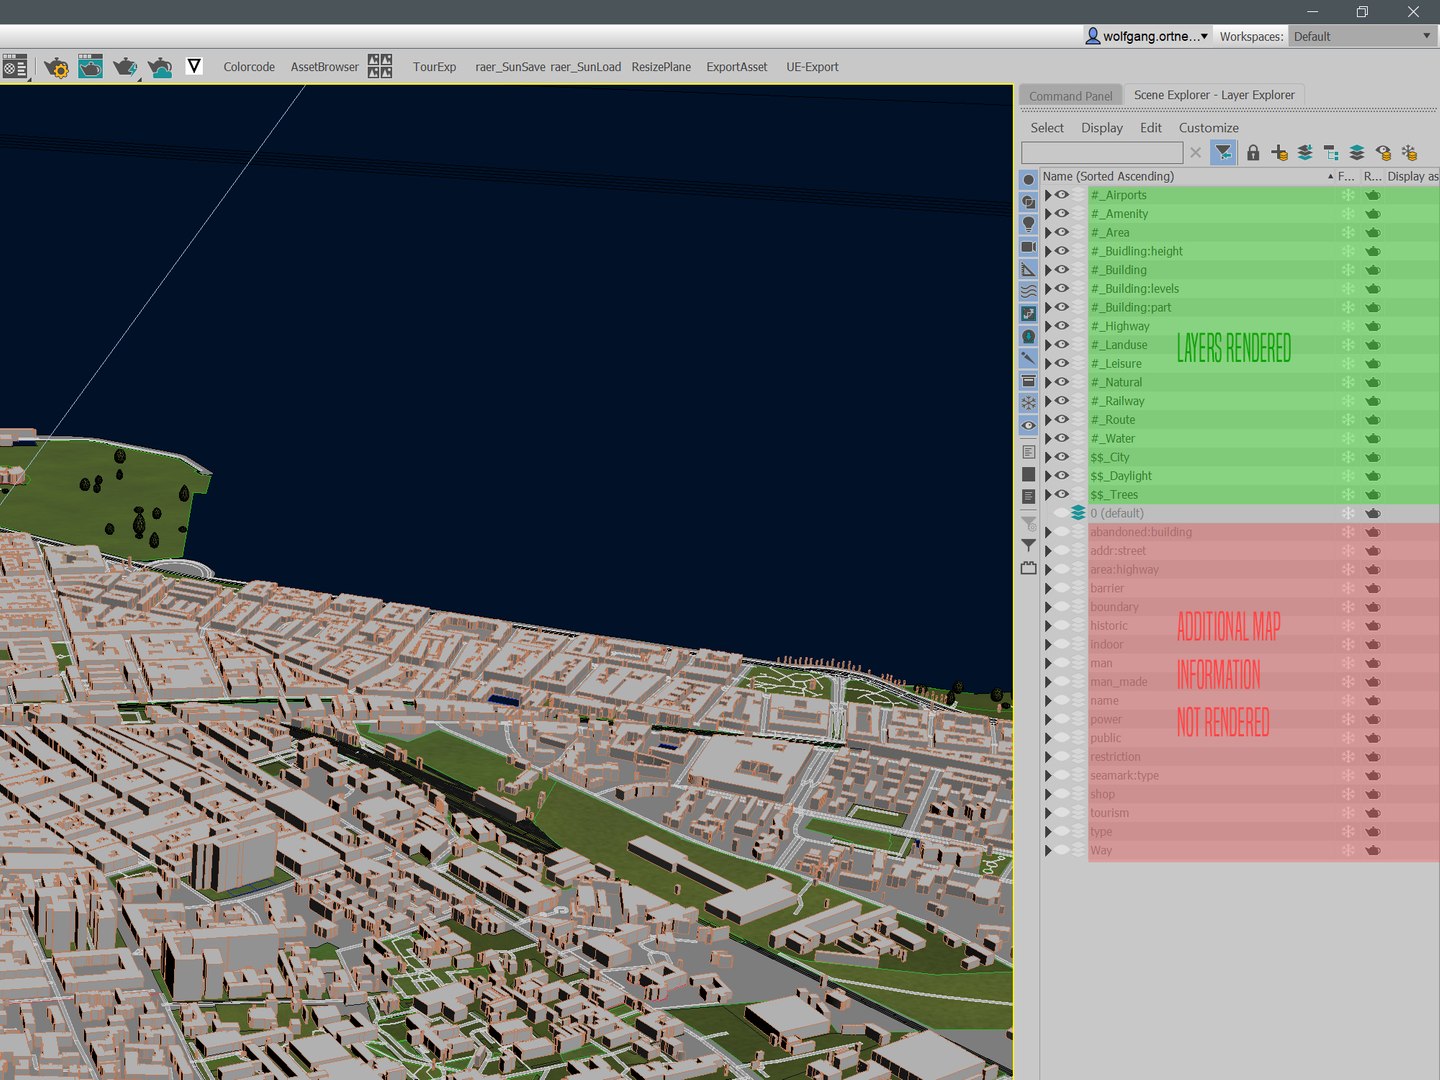
Task: Click the raer_SunSave toolbar button
Action: click(510, 67)
